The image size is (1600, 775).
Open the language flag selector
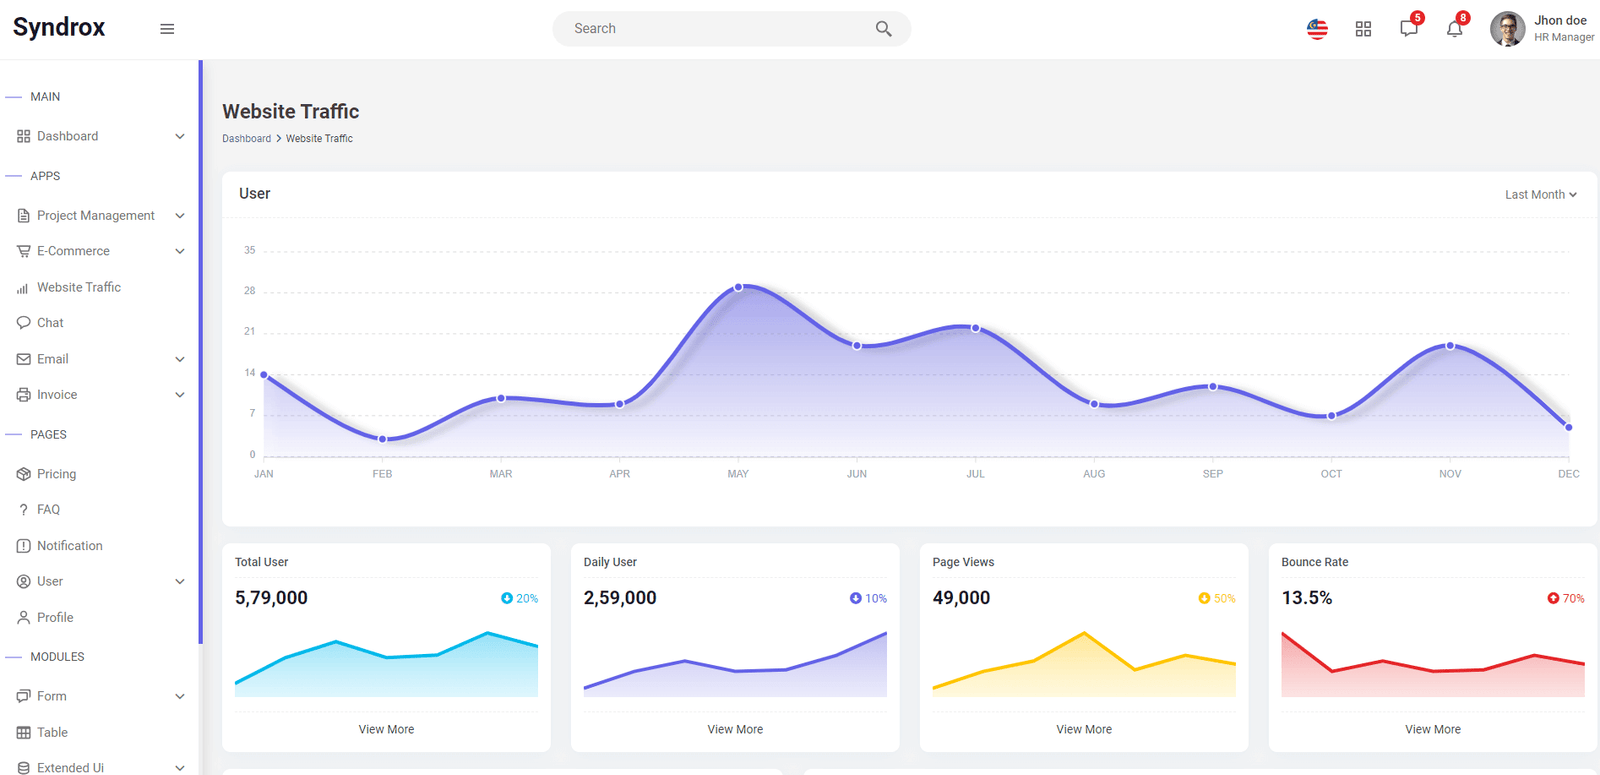[x=1317, y=29]
